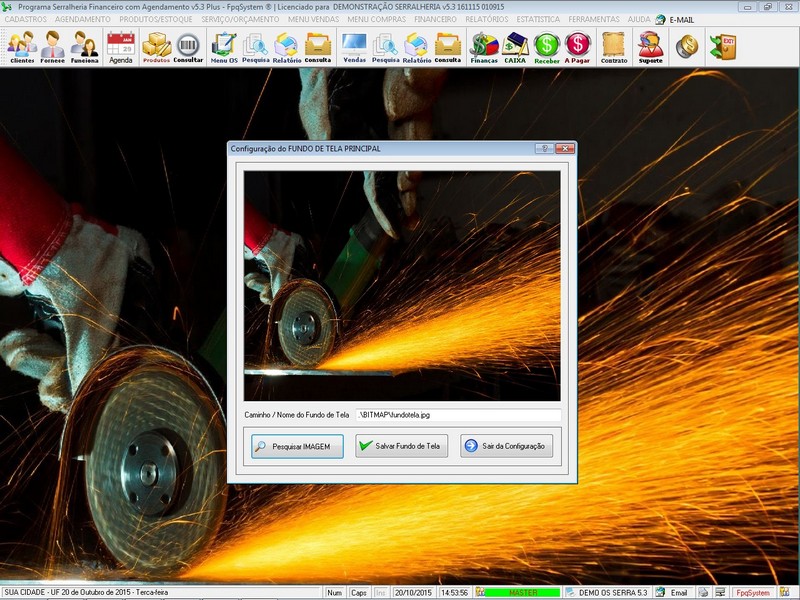Open the SERVIÇO/ORÇAMENTO menu
This screenshot has width=800, height=600.
click(240, 19)
